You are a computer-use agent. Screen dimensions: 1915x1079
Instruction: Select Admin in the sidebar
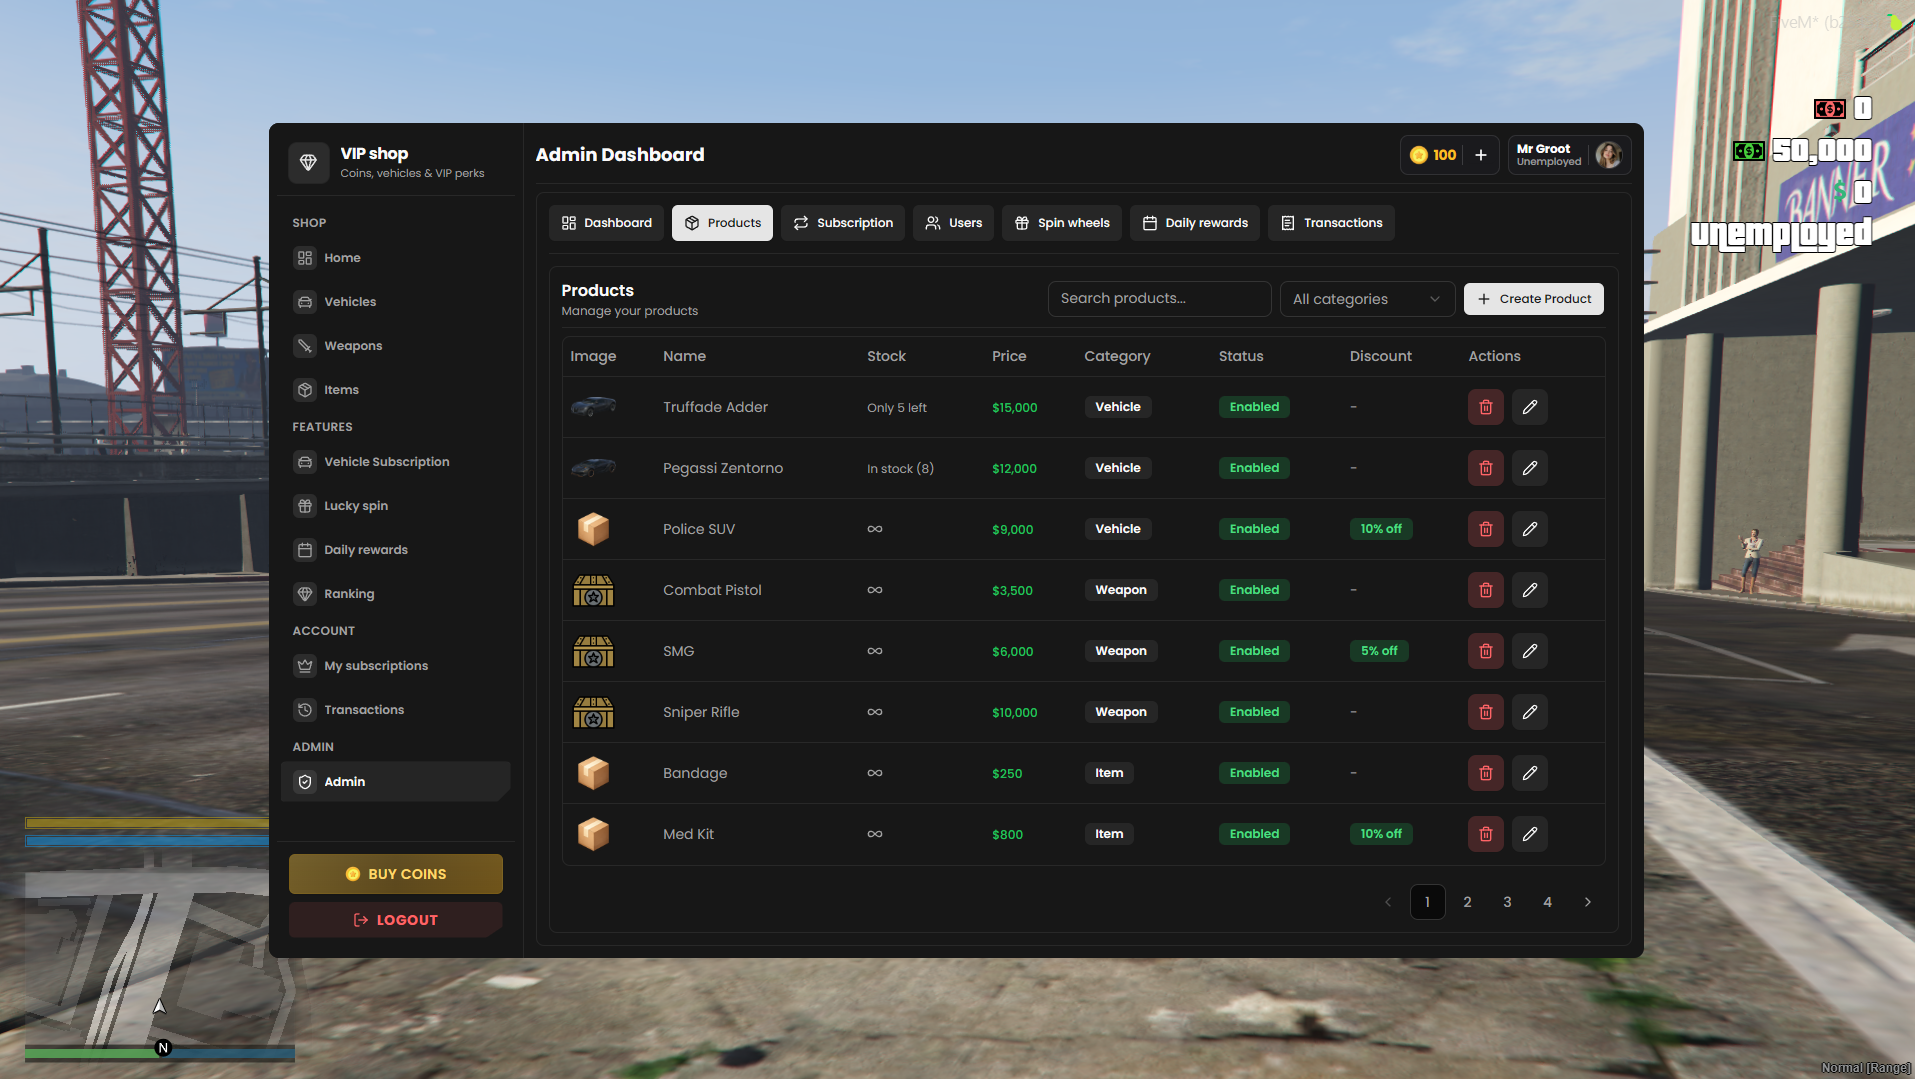pos(395,782)
